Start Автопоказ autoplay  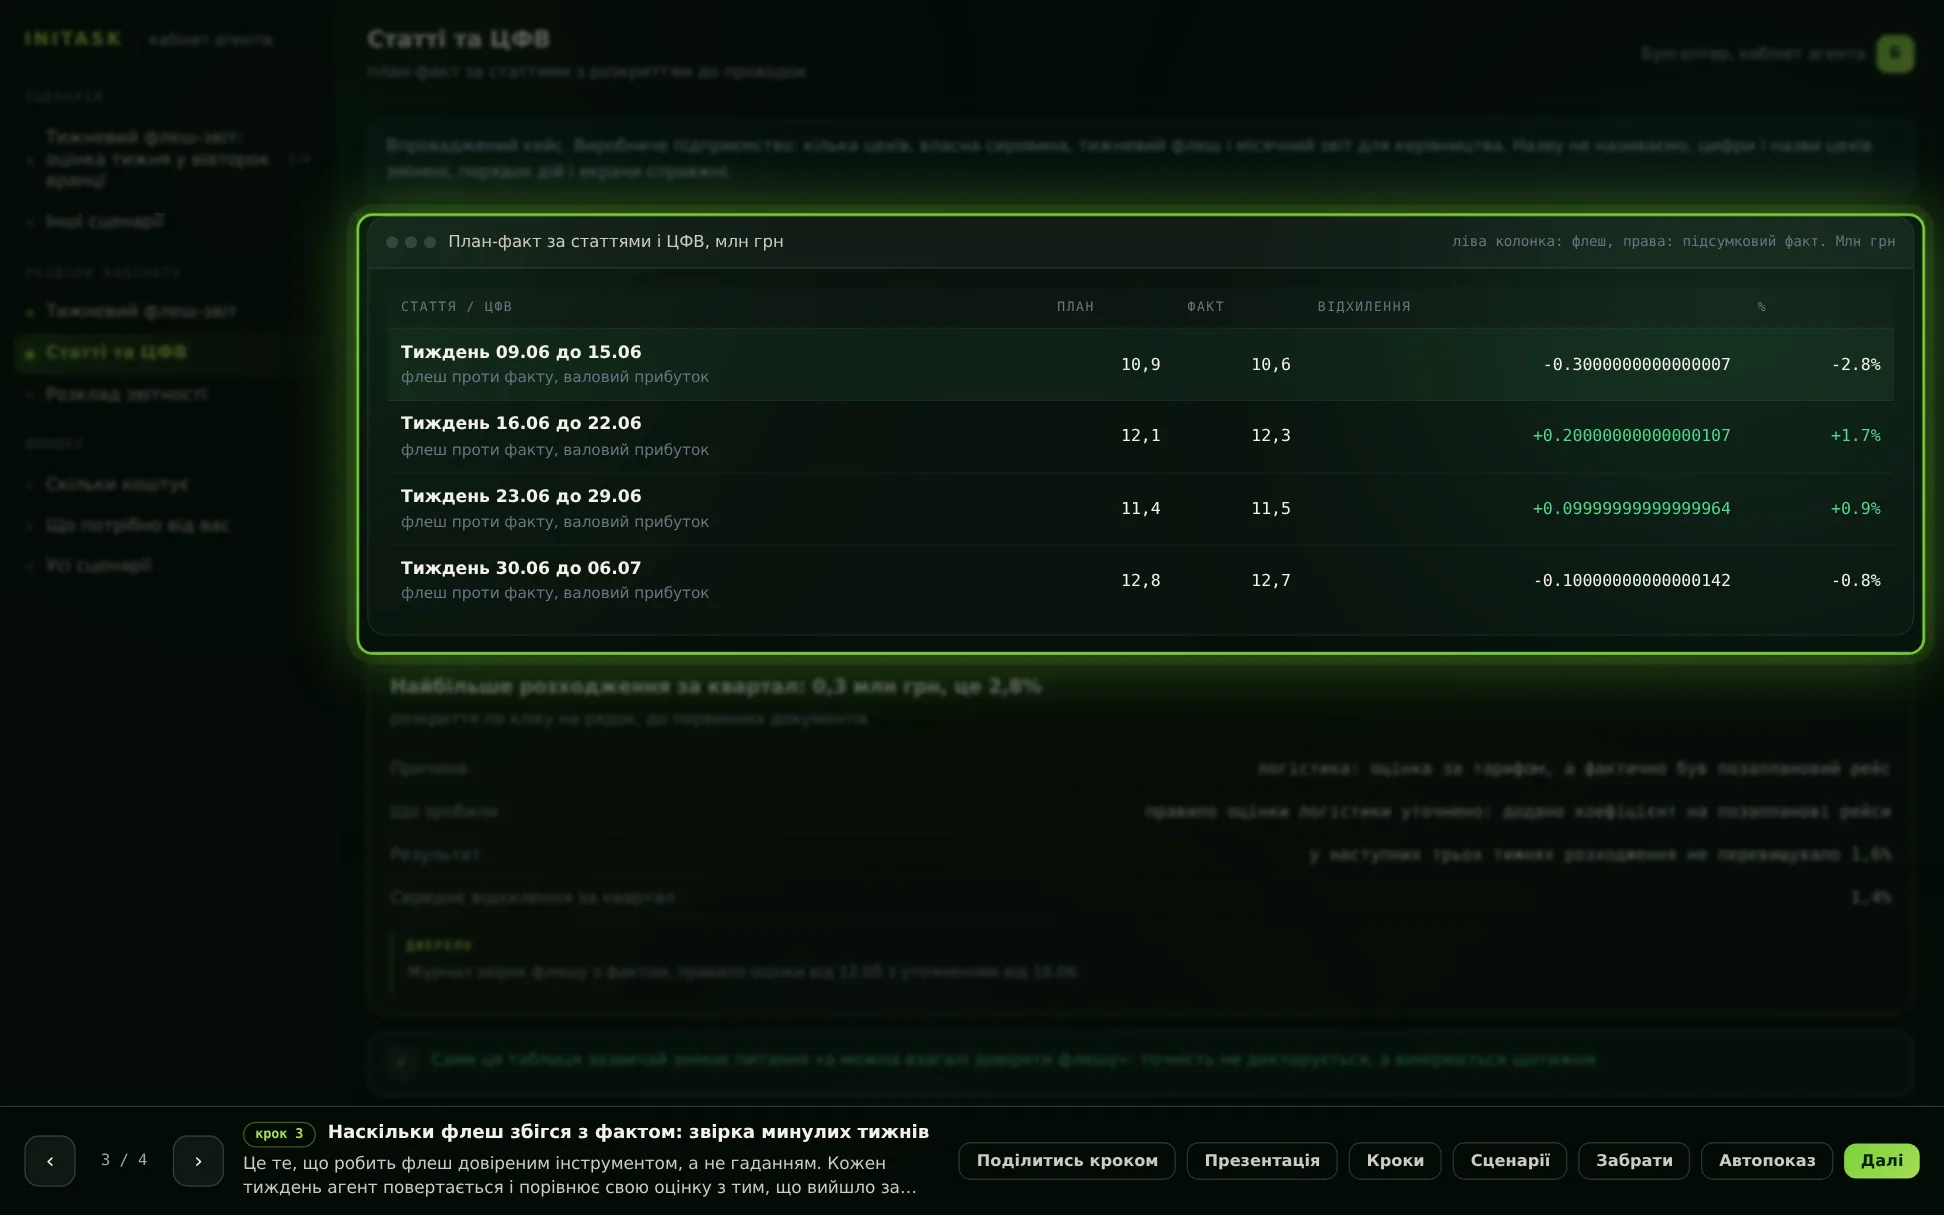coord(1767,1161)
